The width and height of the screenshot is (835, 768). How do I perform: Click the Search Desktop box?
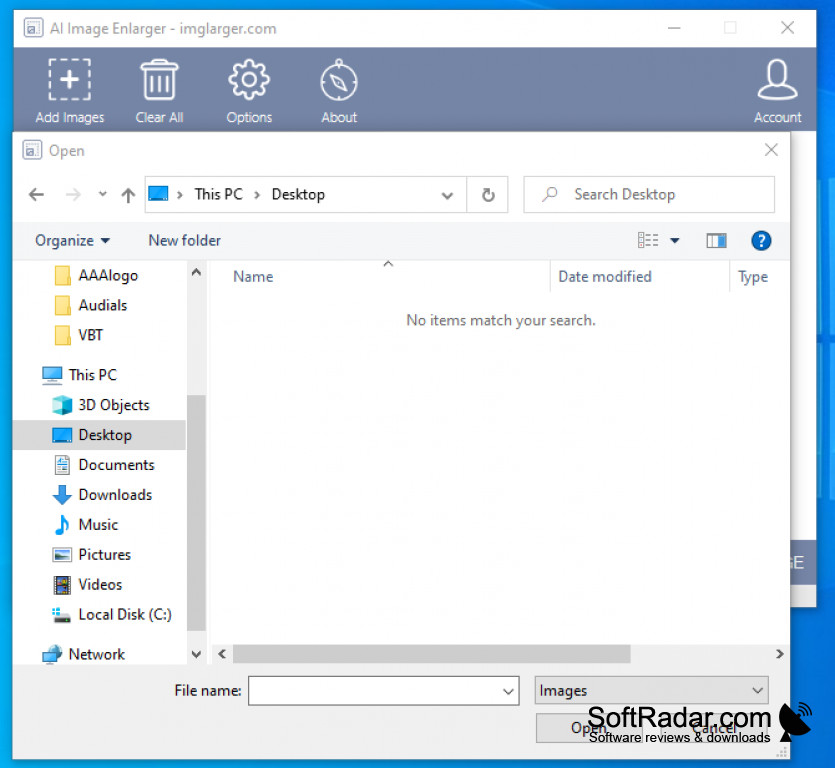coord(660,195)
